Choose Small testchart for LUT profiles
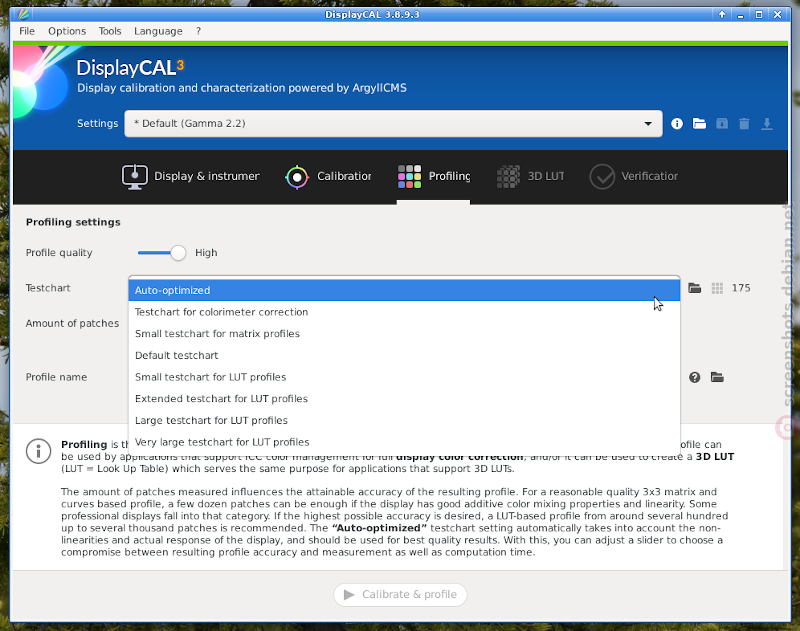 (x=404, y=377)
